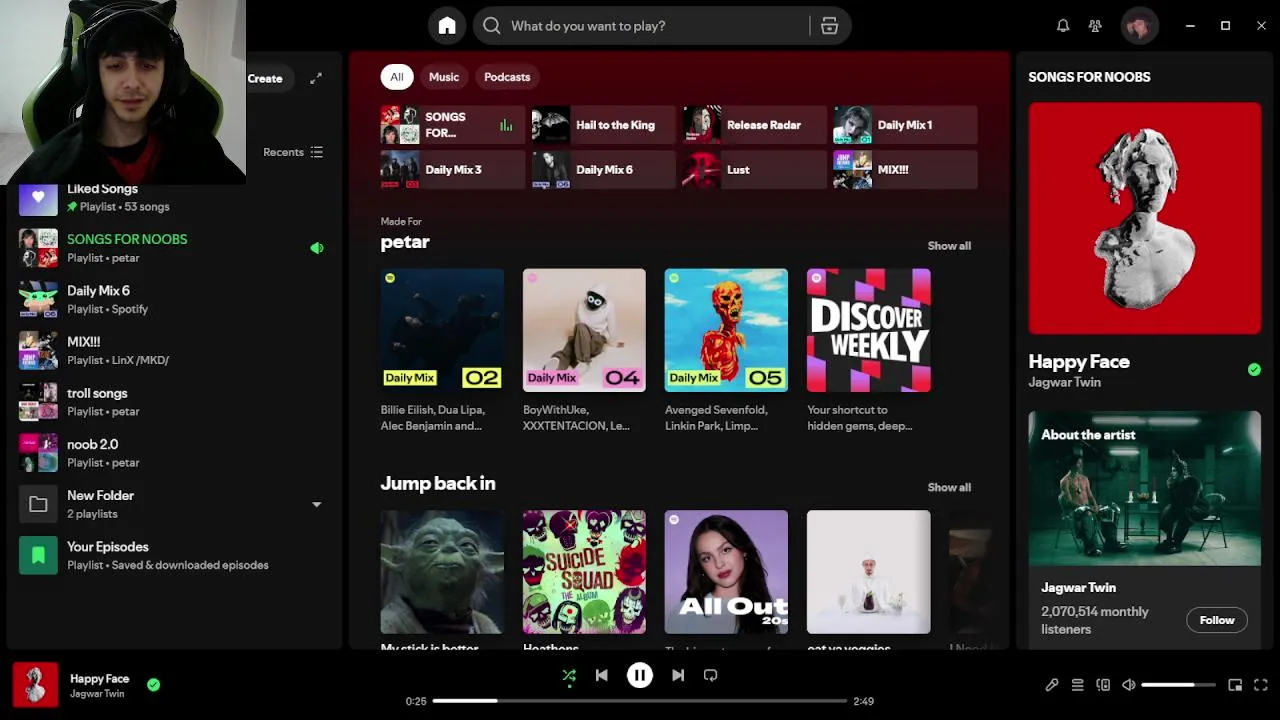Toggle repeat mode
Viewport: 1280px width, 720px height.
[x=710, y=675]
